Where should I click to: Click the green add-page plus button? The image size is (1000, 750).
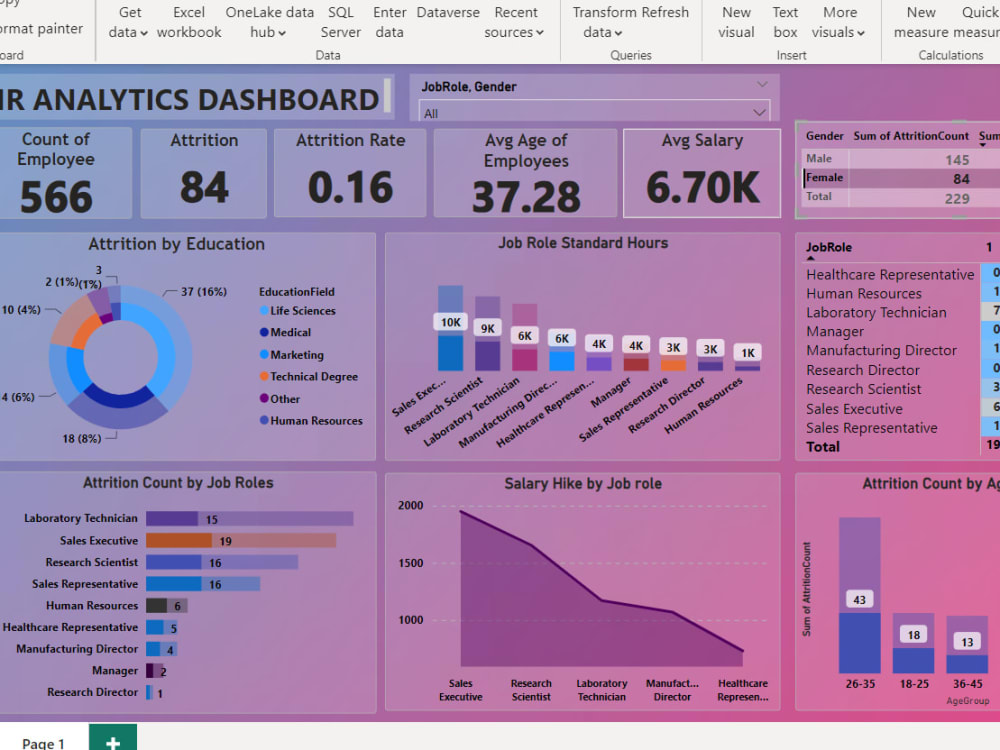point(113,740)
